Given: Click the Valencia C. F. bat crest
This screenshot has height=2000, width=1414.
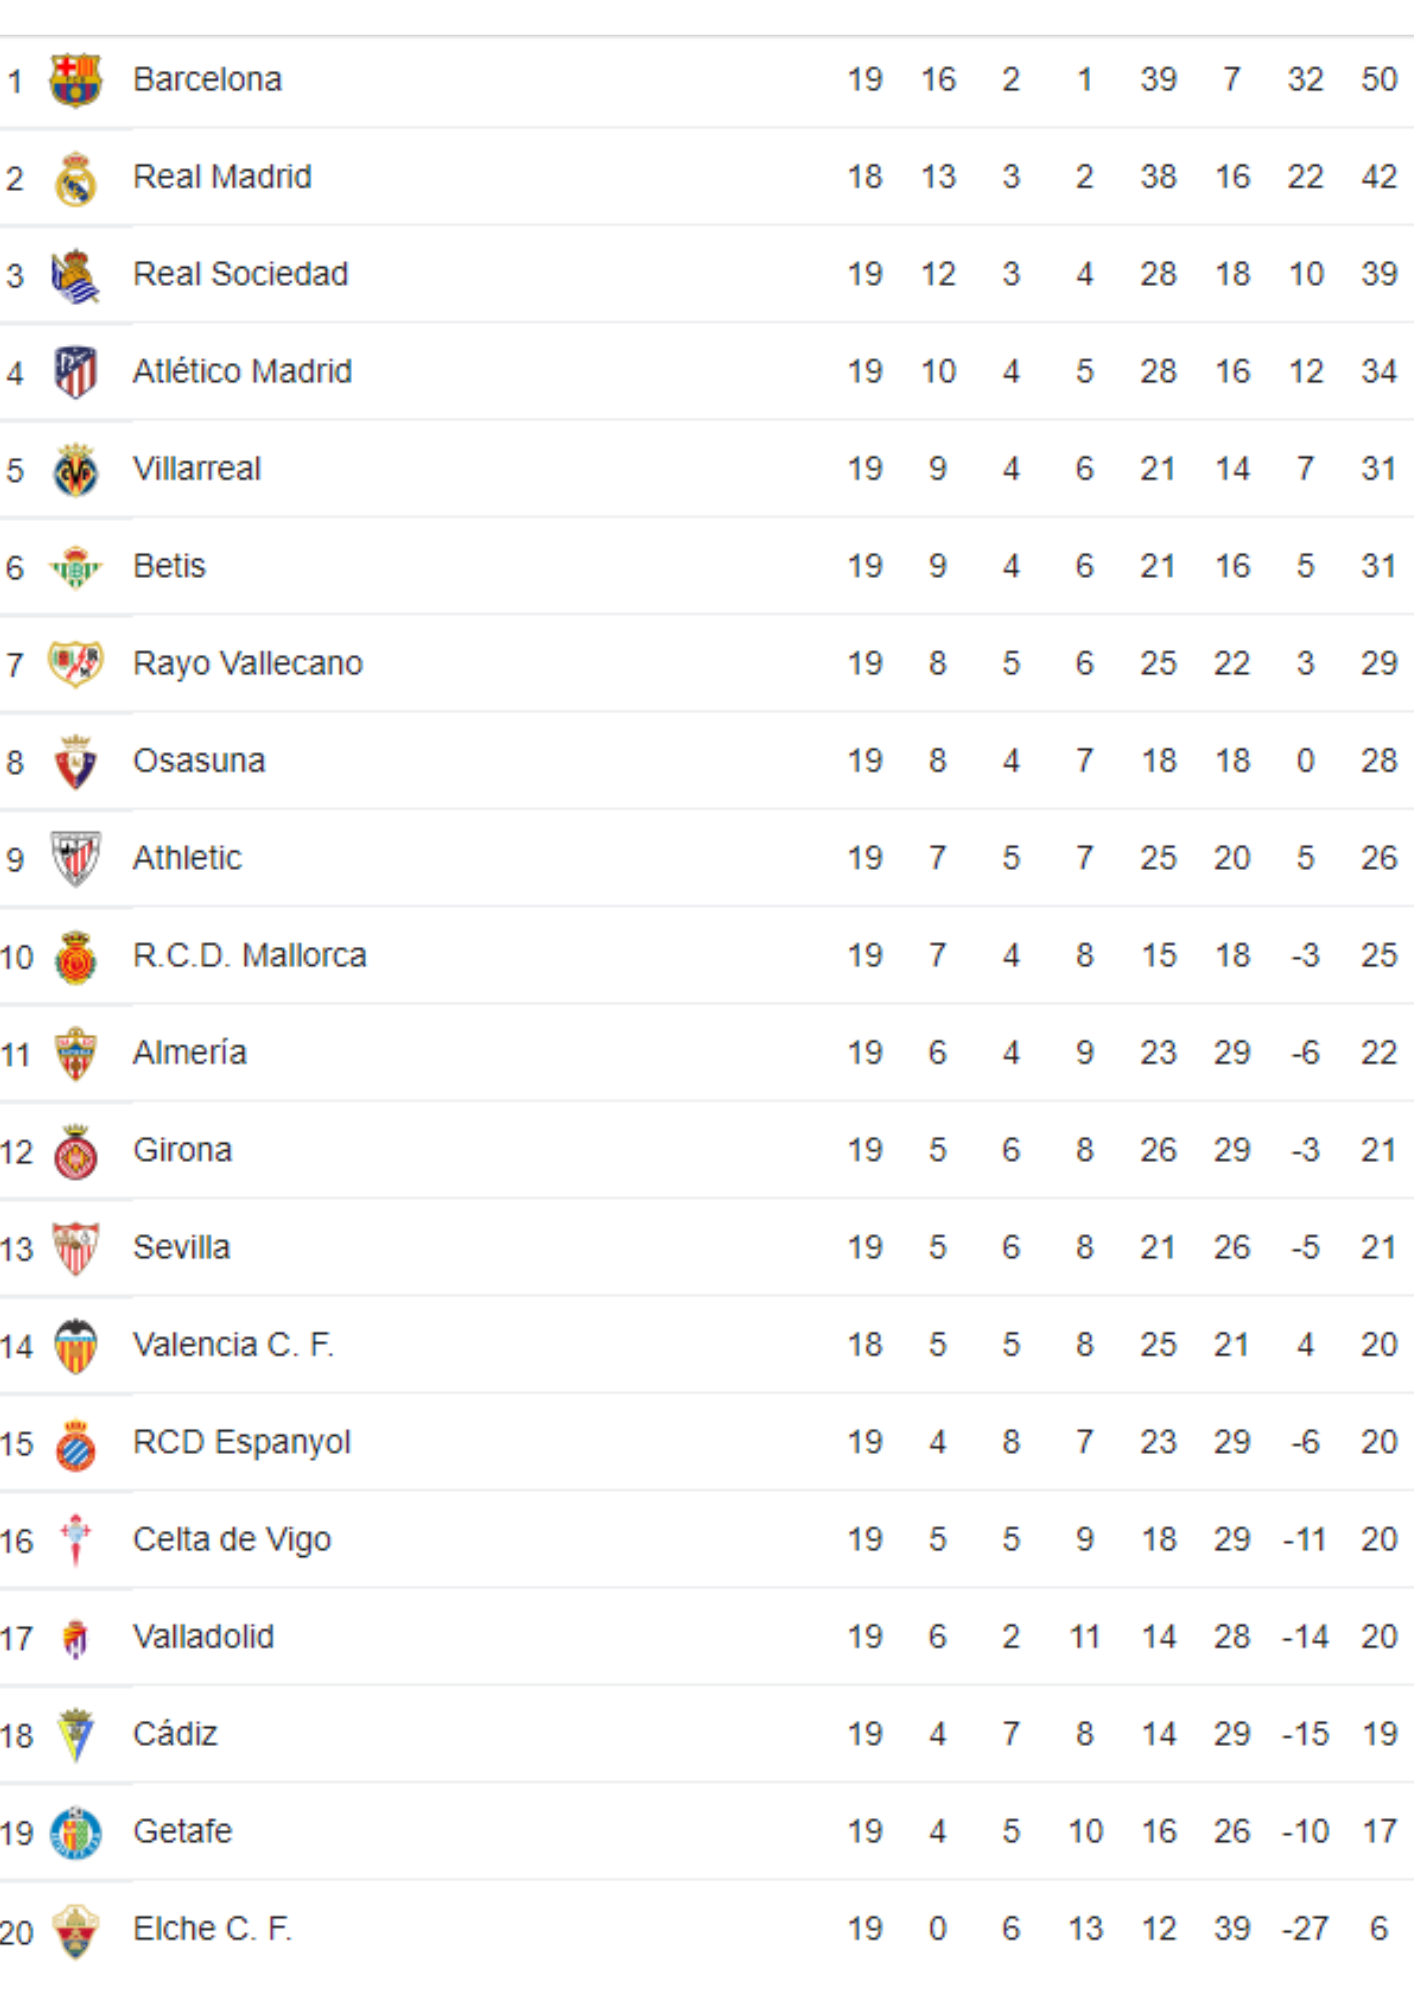Looking at the screenshot, I should click(76, 1346).
